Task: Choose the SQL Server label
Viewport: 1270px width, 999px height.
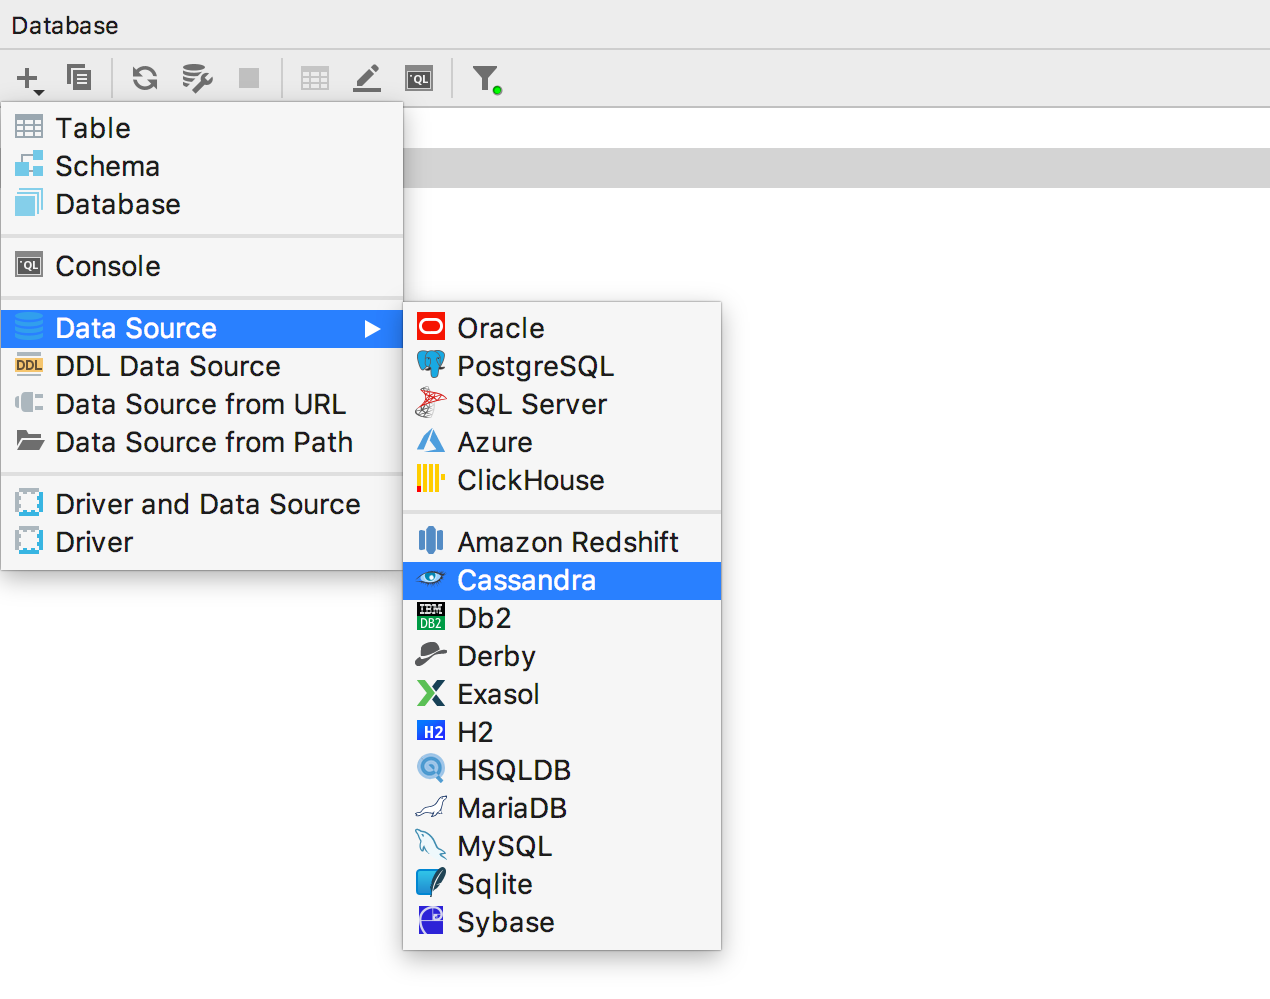Action: [532, 404]
